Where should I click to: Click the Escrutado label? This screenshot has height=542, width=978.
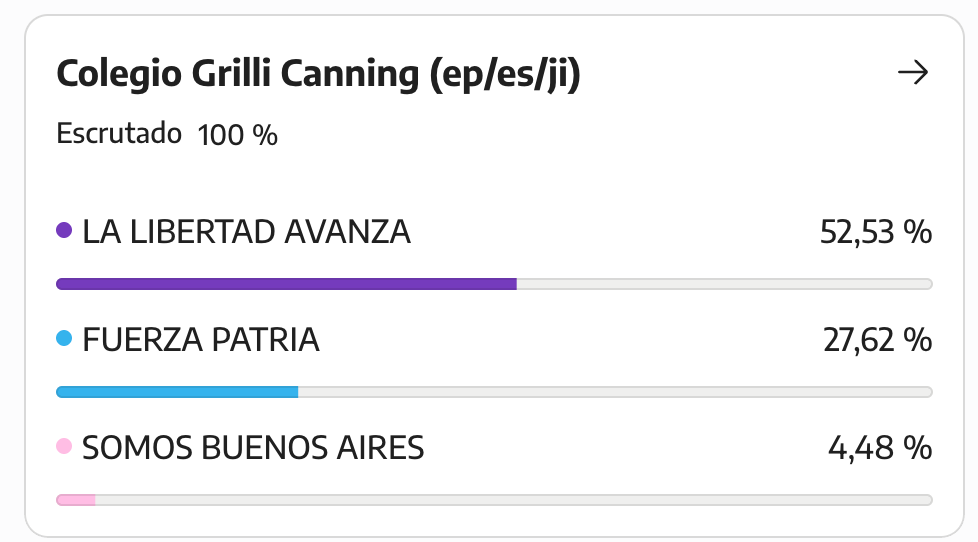119,133
